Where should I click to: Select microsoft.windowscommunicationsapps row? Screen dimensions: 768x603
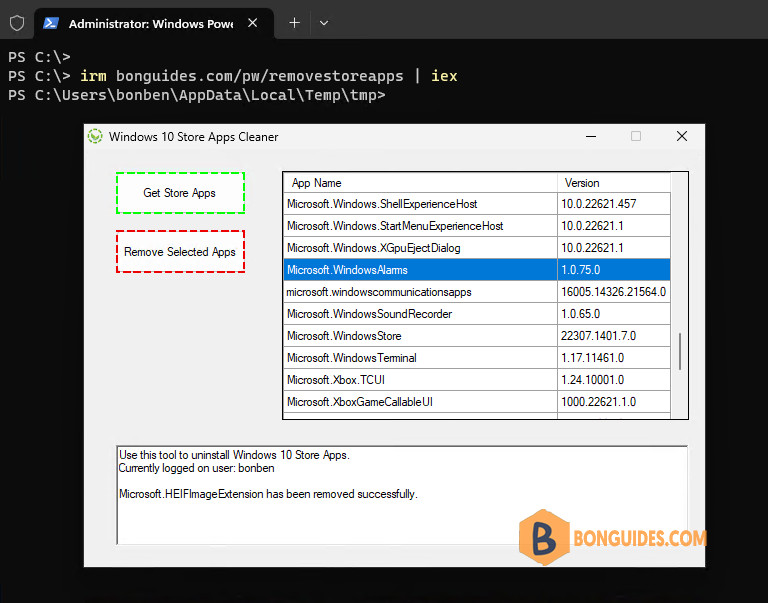(x=477, y=292)
